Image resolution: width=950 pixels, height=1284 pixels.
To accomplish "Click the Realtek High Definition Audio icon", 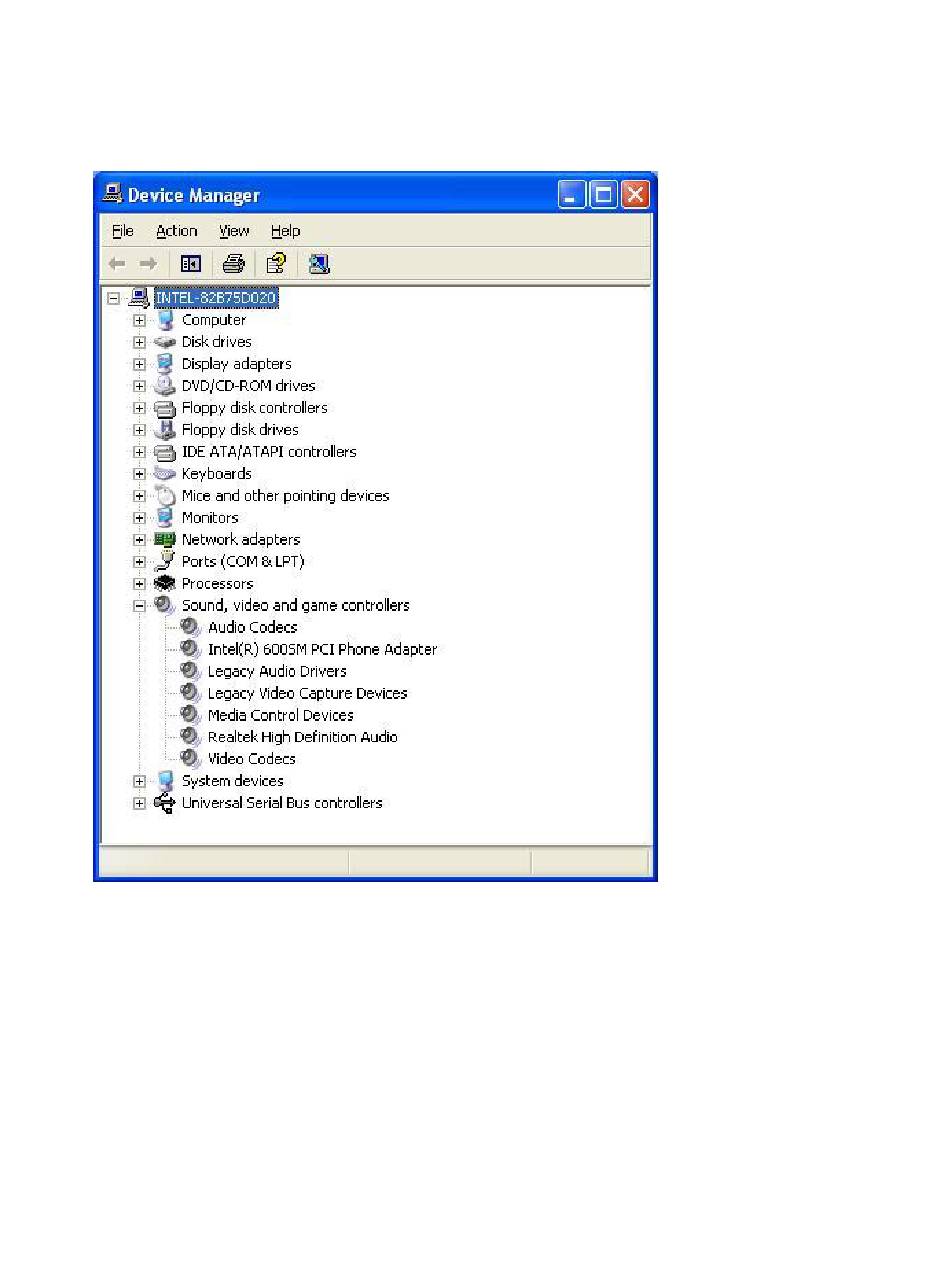I will point(191,738).
